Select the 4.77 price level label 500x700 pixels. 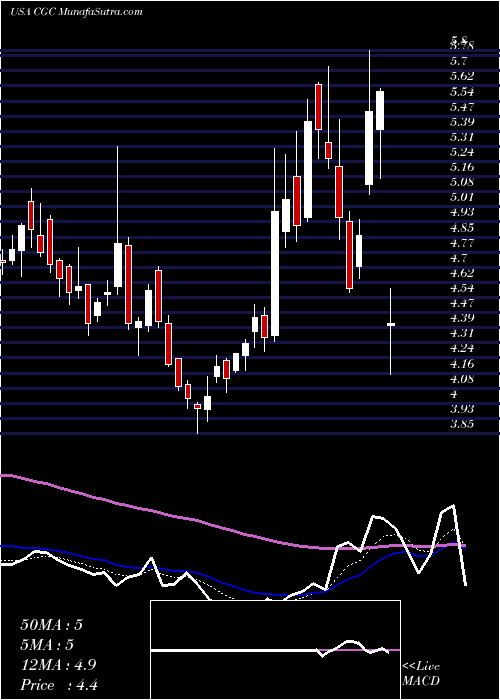pyautogui.click(x=462, y=243)
